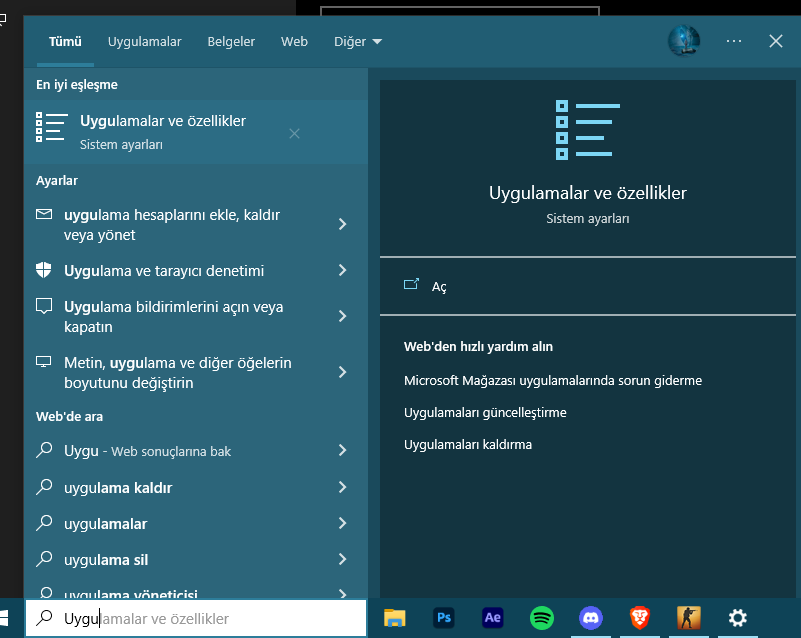The width and height of the screenshot is (801, 638).
Task: Click search icon beside uygulama kaldır
Action: pyautogui.click(x=44, y=486)
